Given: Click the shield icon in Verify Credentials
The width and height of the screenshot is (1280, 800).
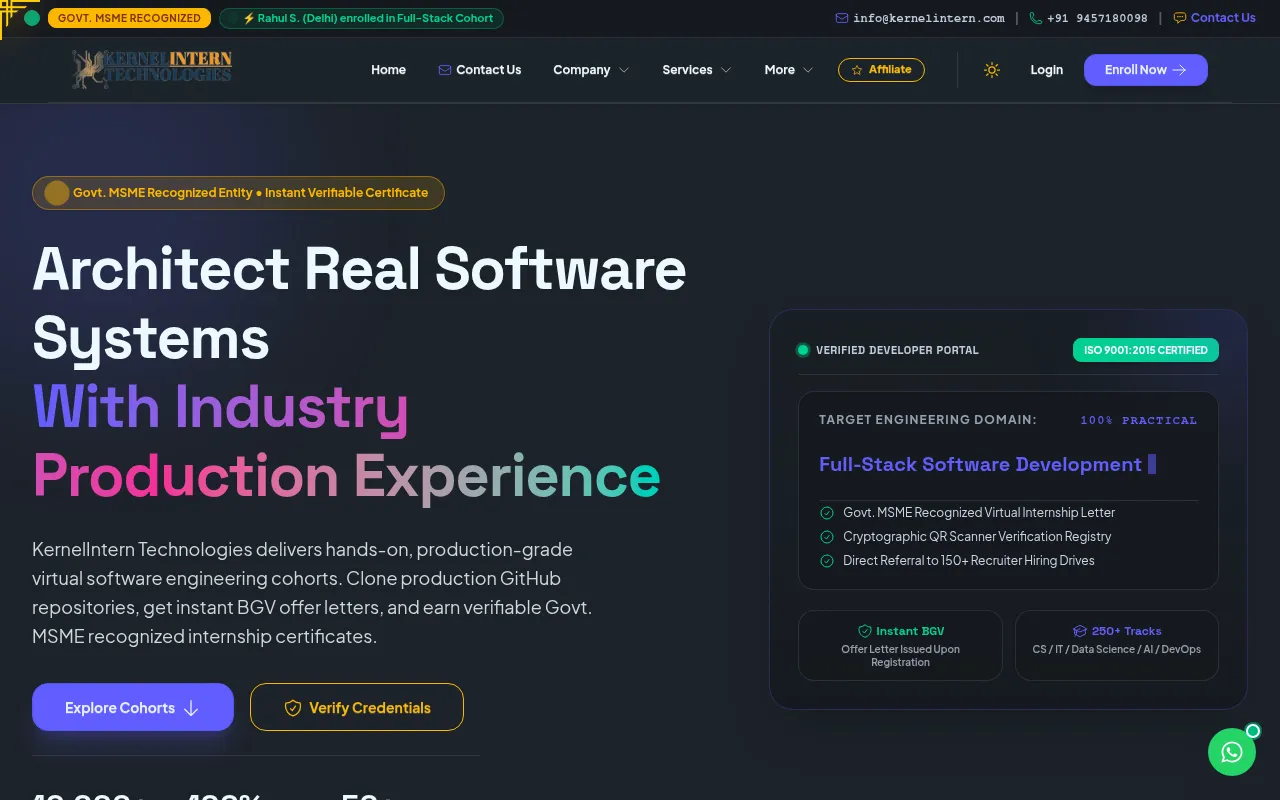Looking at the screenshot, I should tap(293, 708).
